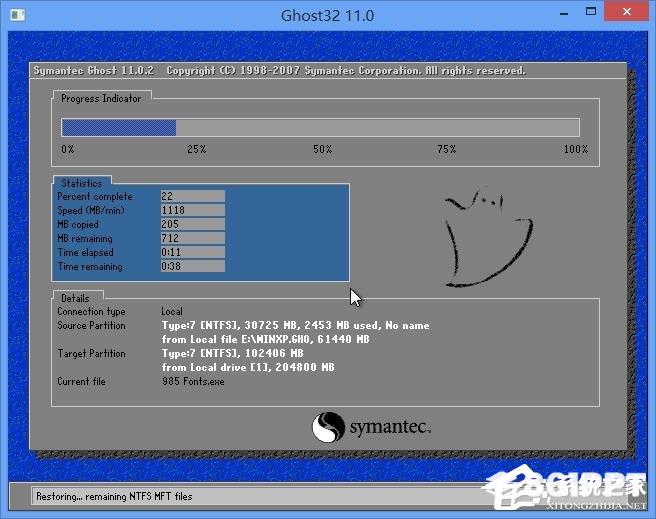Click the MB remaining value 712

192,238
